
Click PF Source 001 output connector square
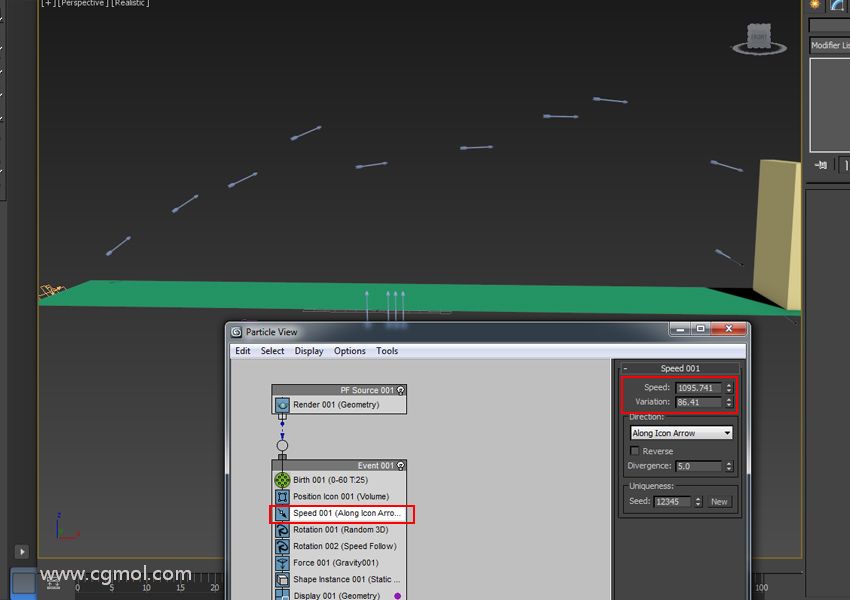[282, 417]
